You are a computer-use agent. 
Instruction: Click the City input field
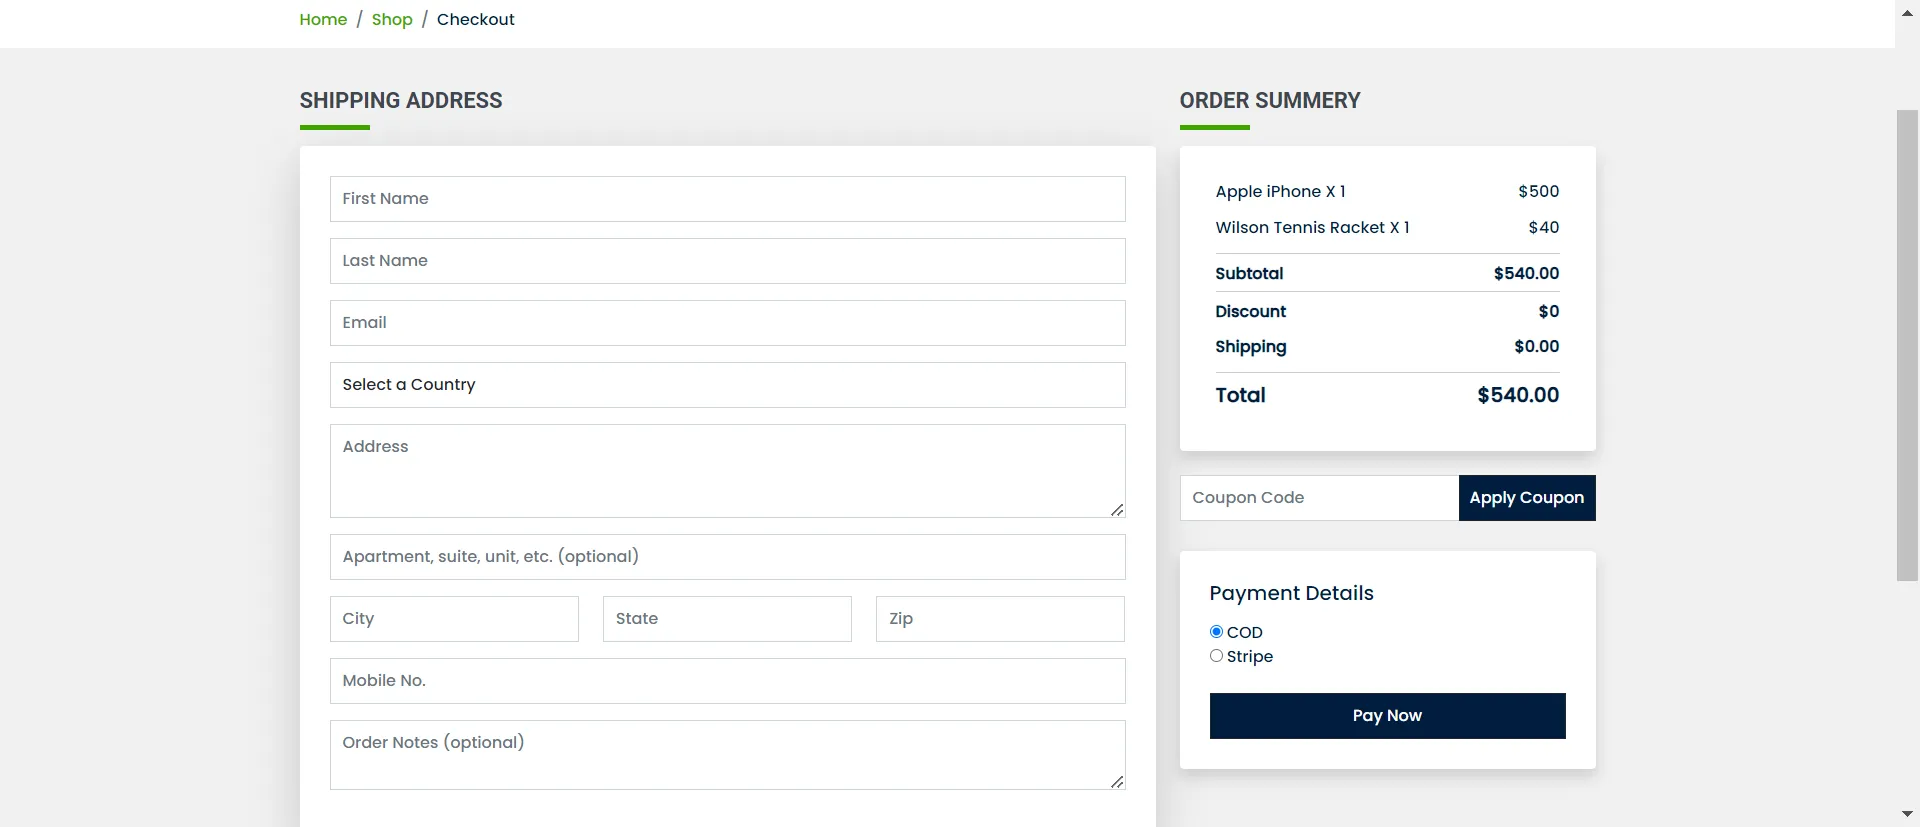coord(454,619)
